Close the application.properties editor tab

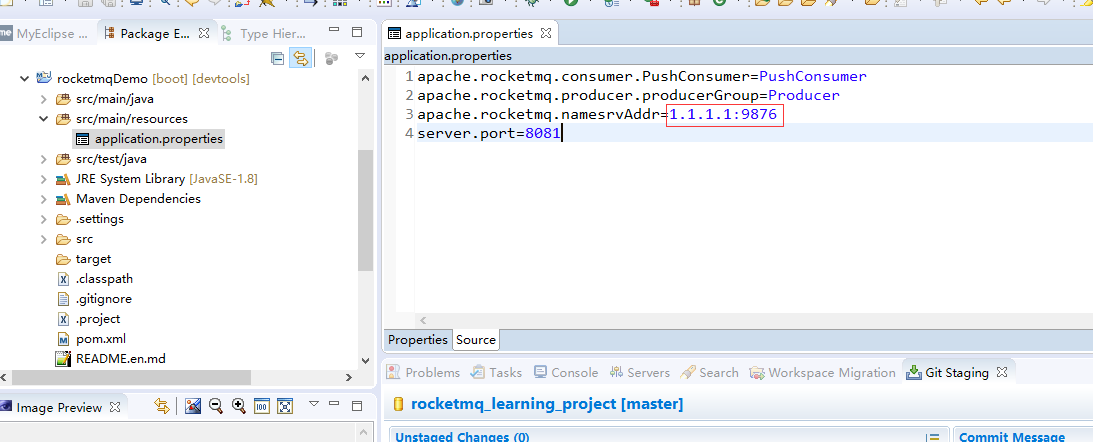click(546, 33)
